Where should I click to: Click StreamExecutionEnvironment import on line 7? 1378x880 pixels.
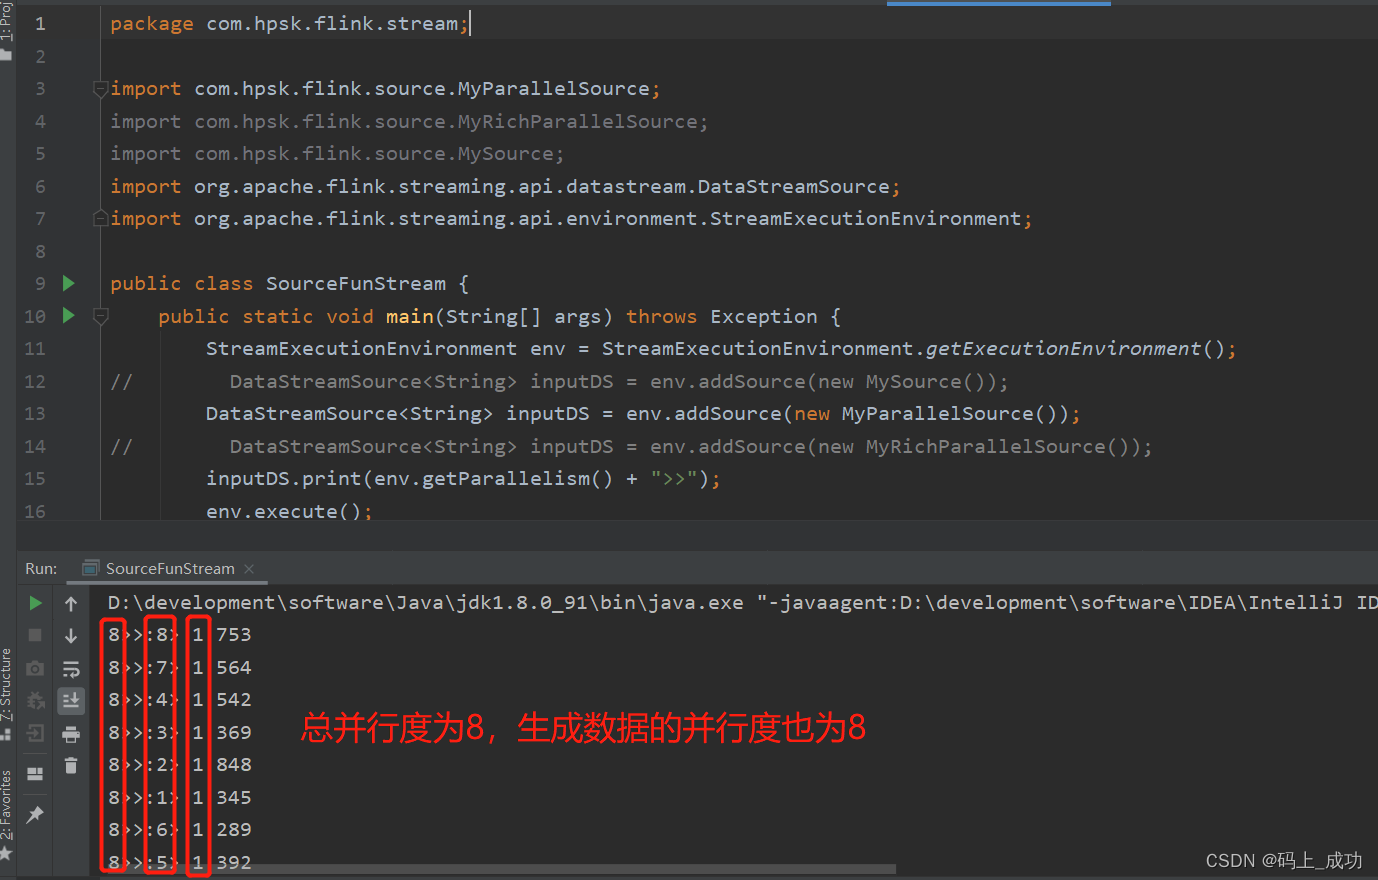pyautogui.click(x=571, y=218)
